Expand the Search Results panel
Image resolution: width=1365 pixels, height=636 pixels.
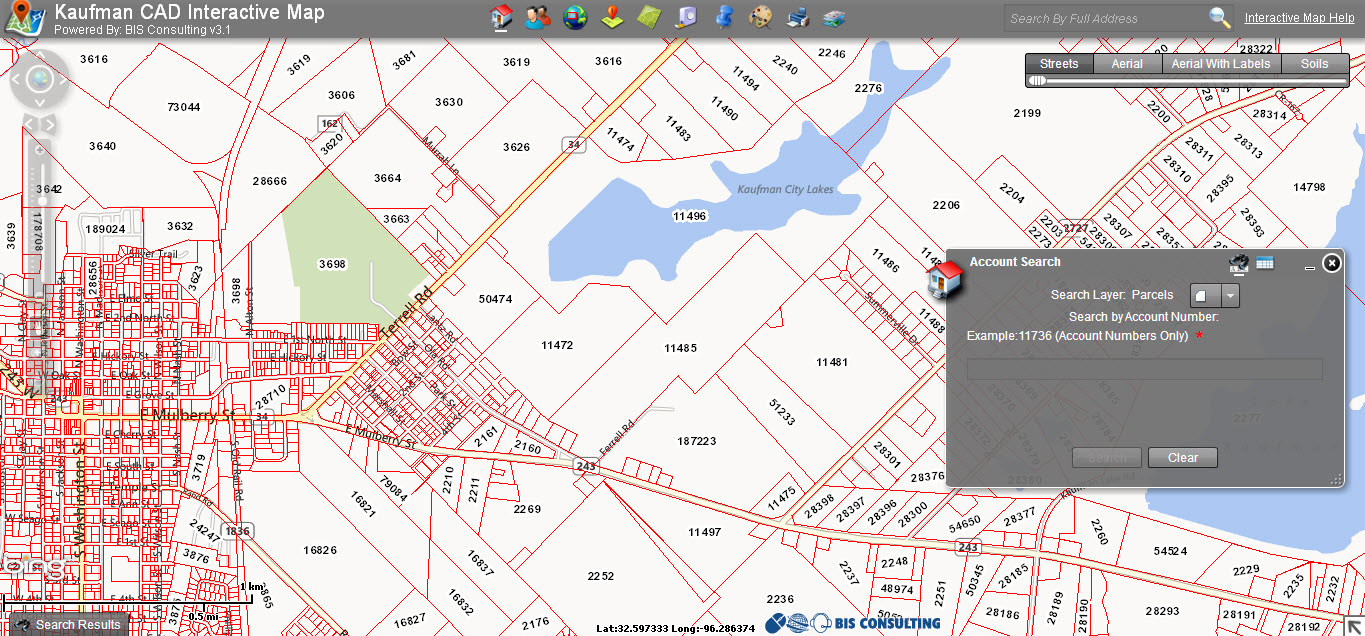66,625
